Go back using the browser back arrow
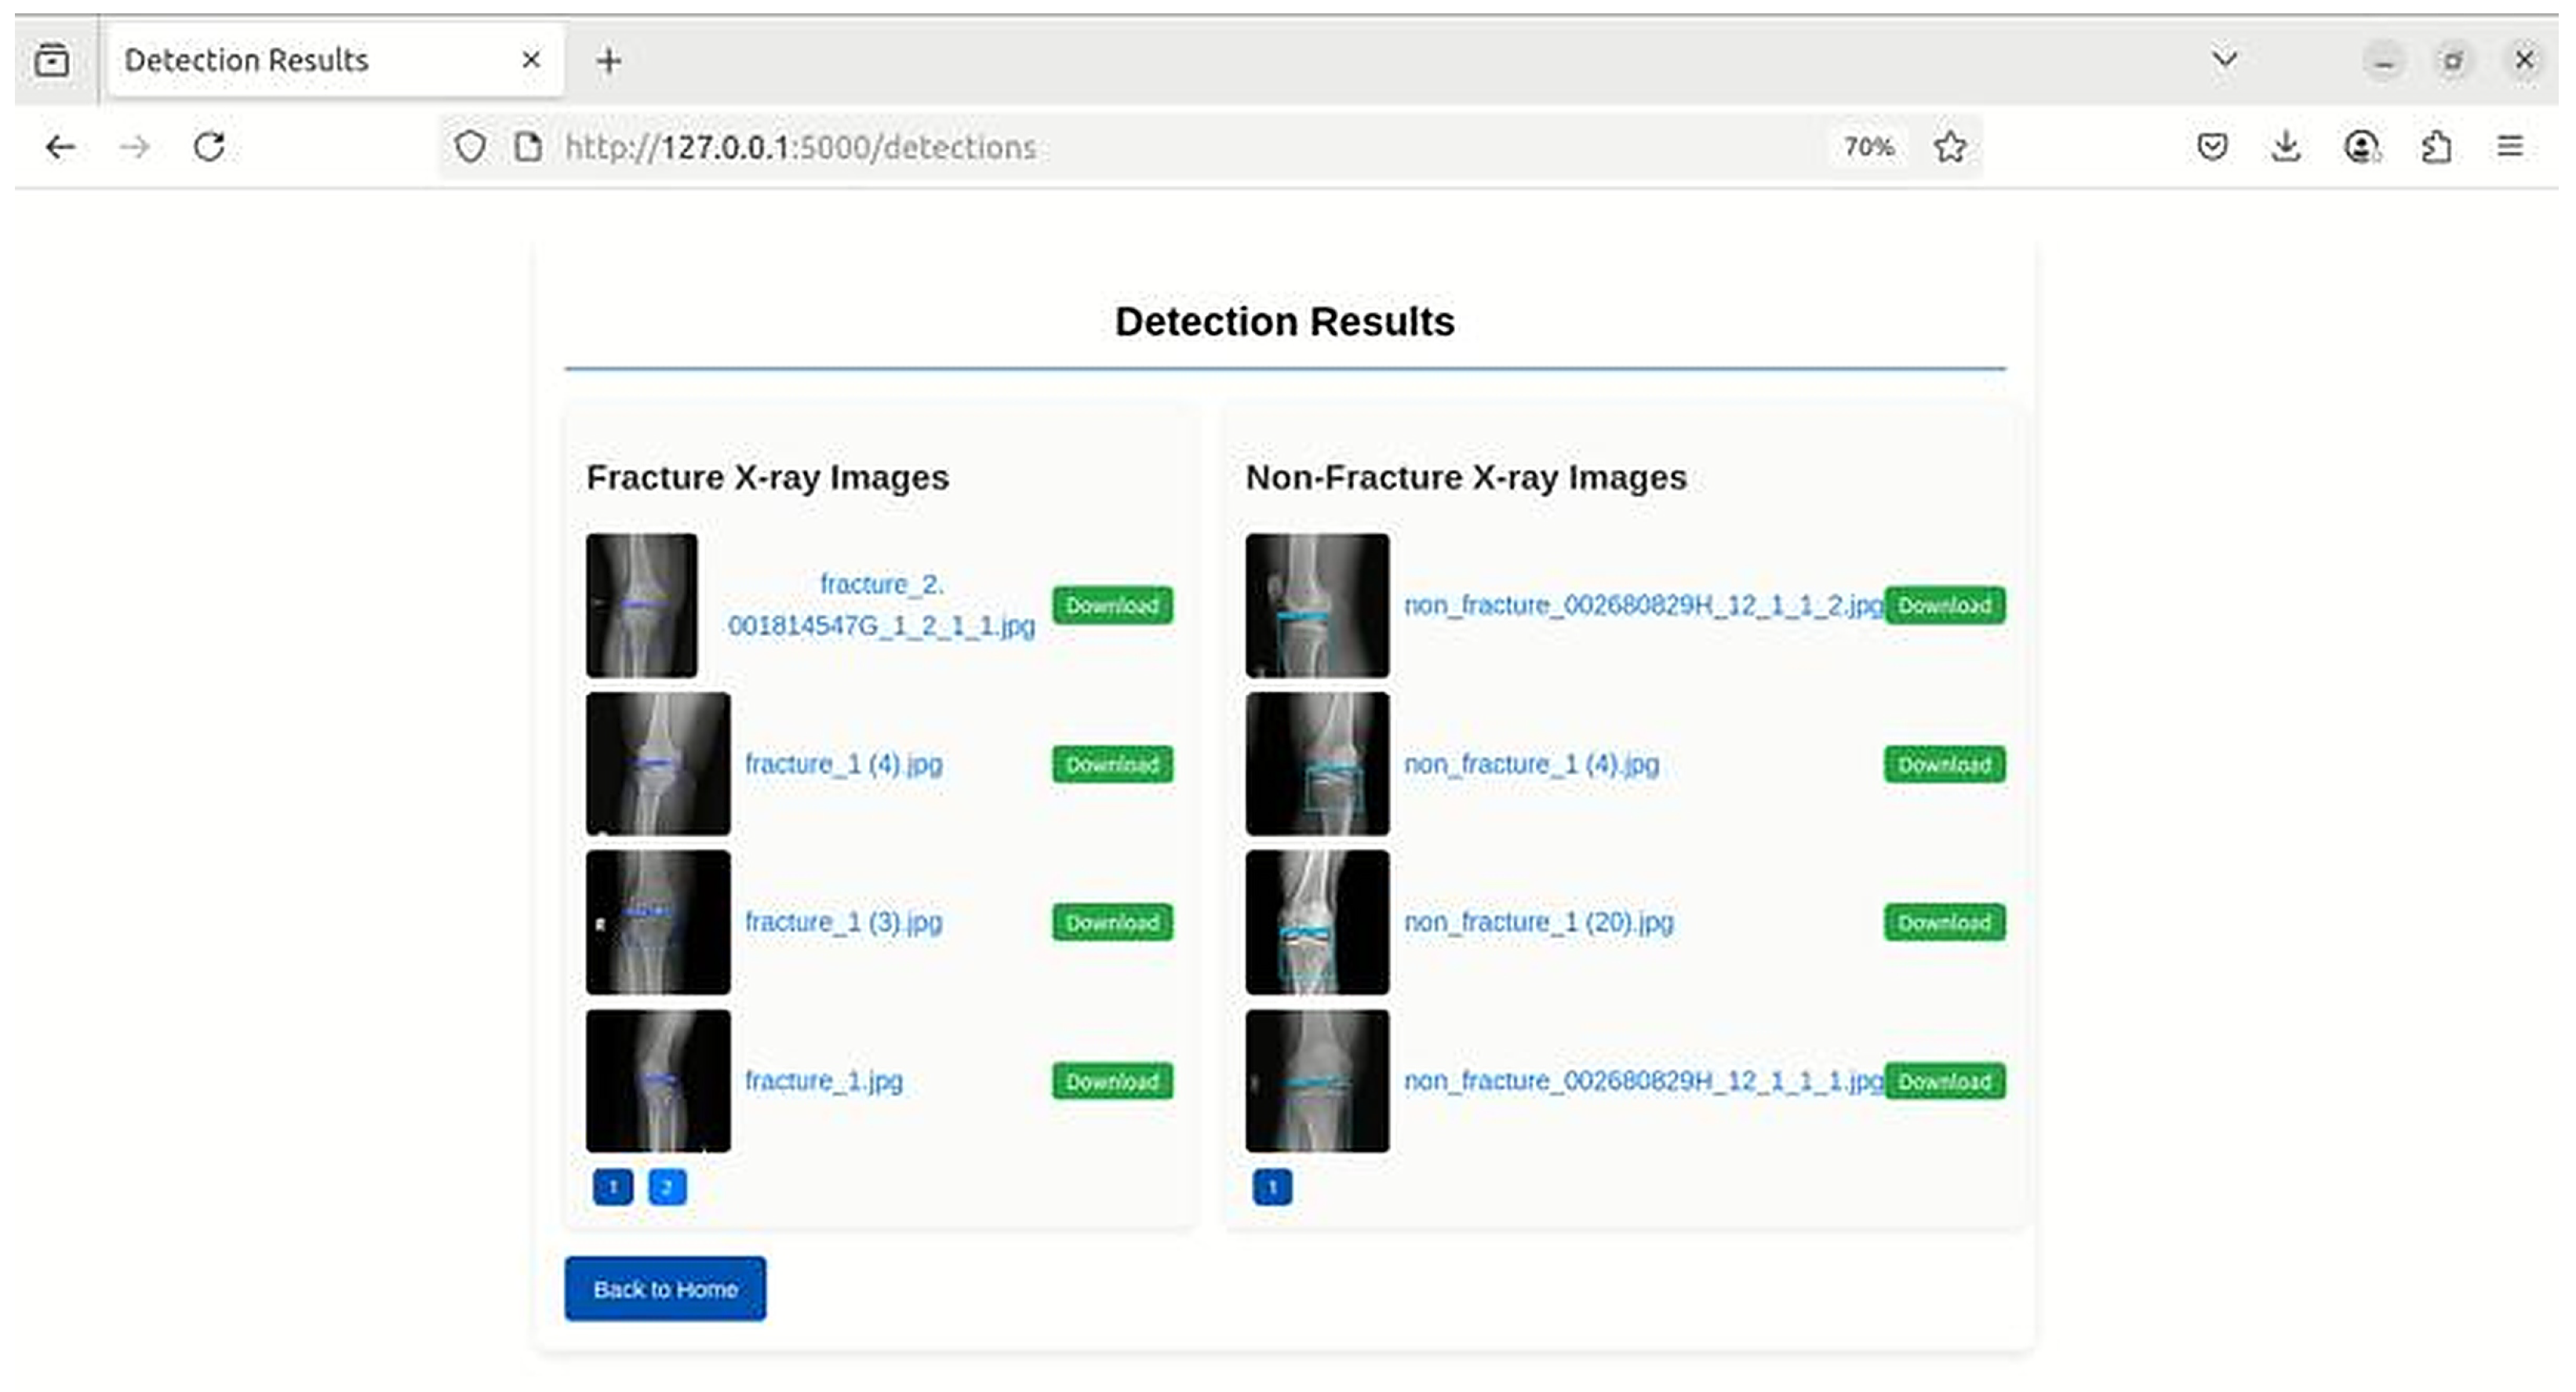2576x1392 pixels. [x=60, y=148]
